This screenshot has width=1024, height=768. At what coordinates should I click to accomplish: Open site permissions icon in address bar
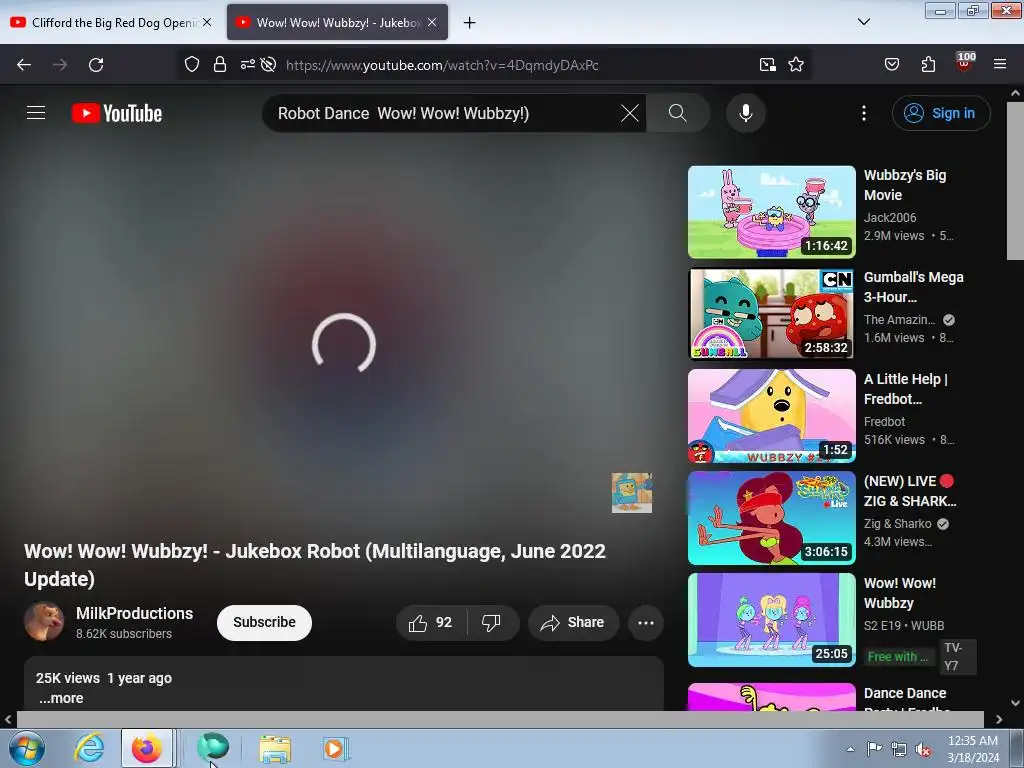tap(248, 65)
